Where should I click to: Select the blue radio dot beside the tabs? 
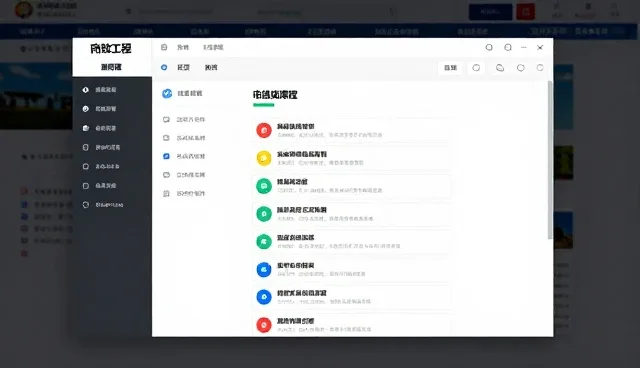[164, 67]
